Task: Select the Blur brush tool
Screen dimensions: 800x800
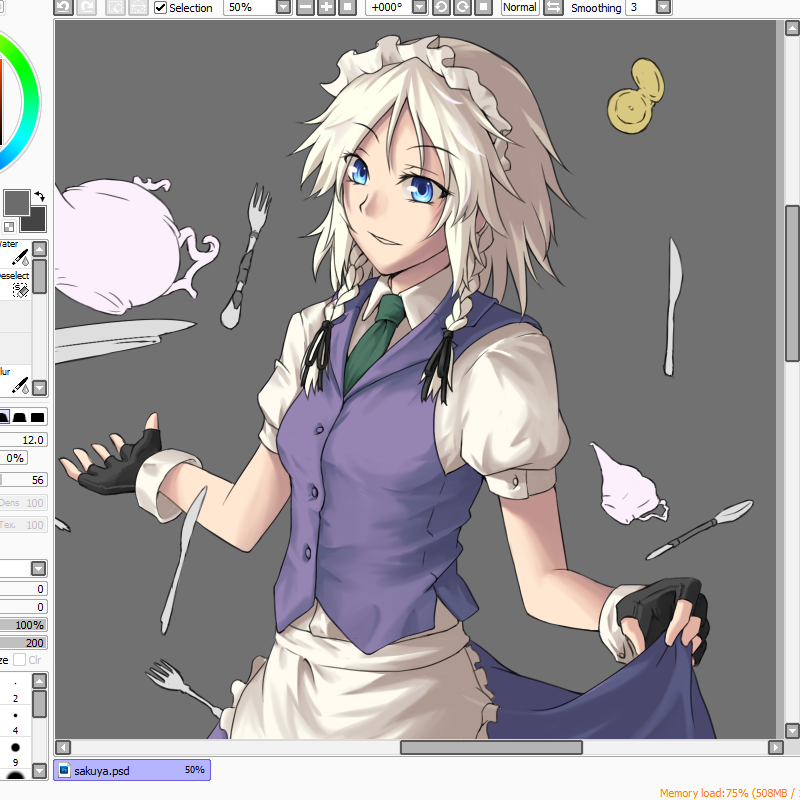Action: pos(15,380)
